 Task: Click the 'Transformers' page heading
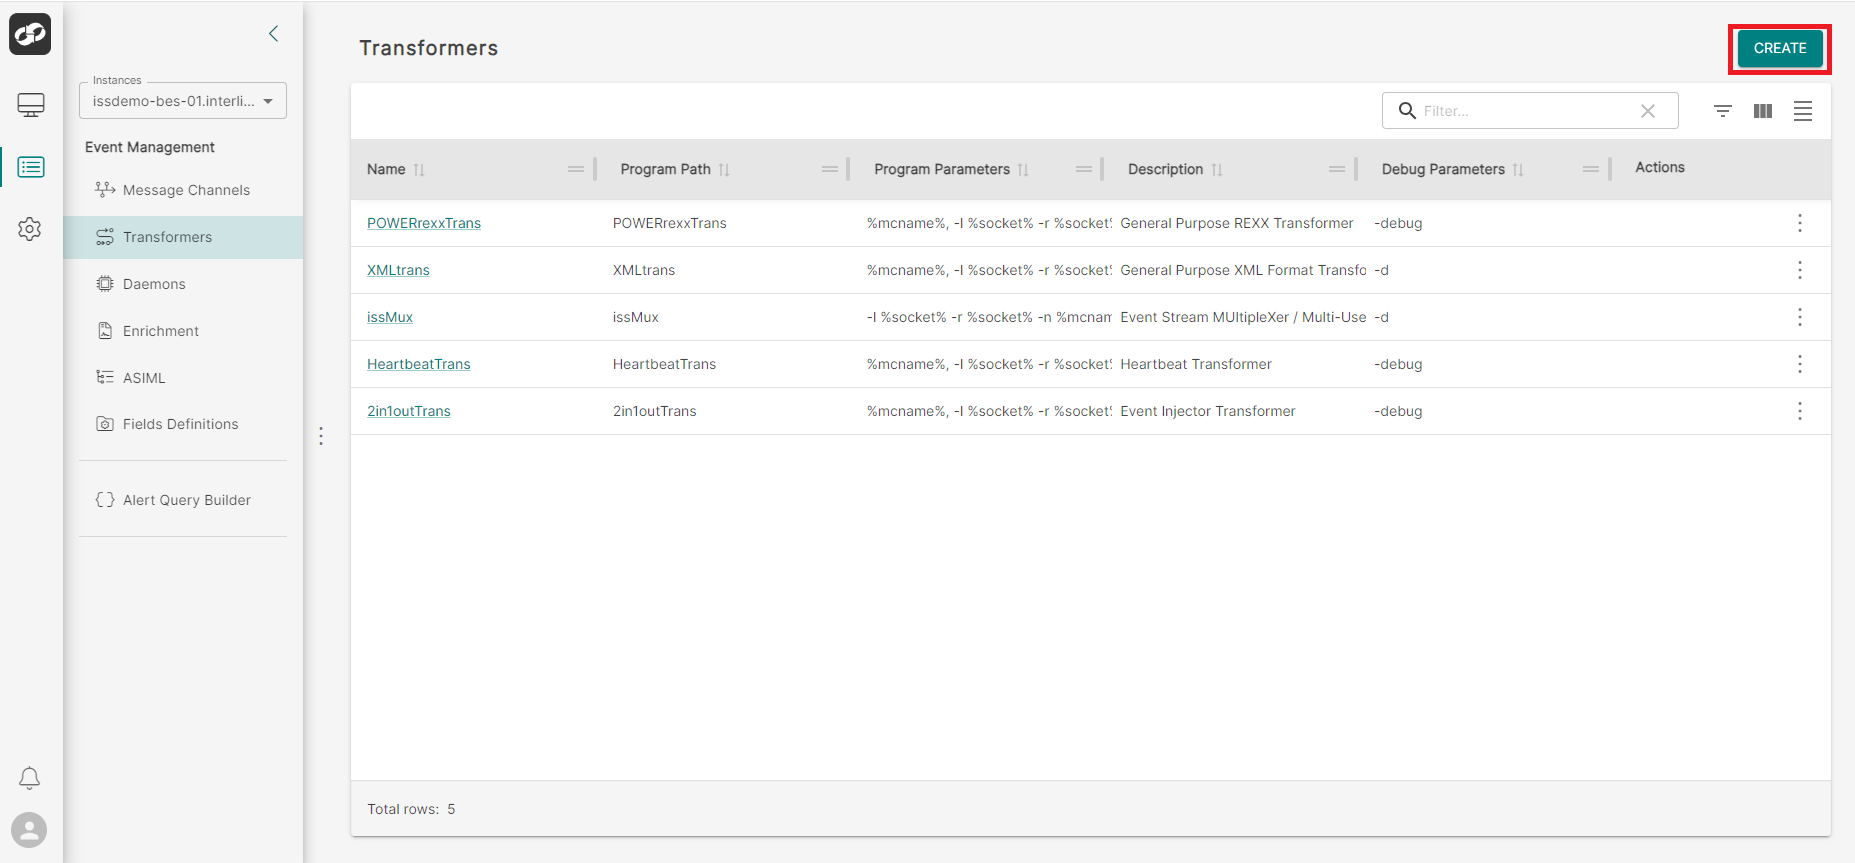click(429, 48)
